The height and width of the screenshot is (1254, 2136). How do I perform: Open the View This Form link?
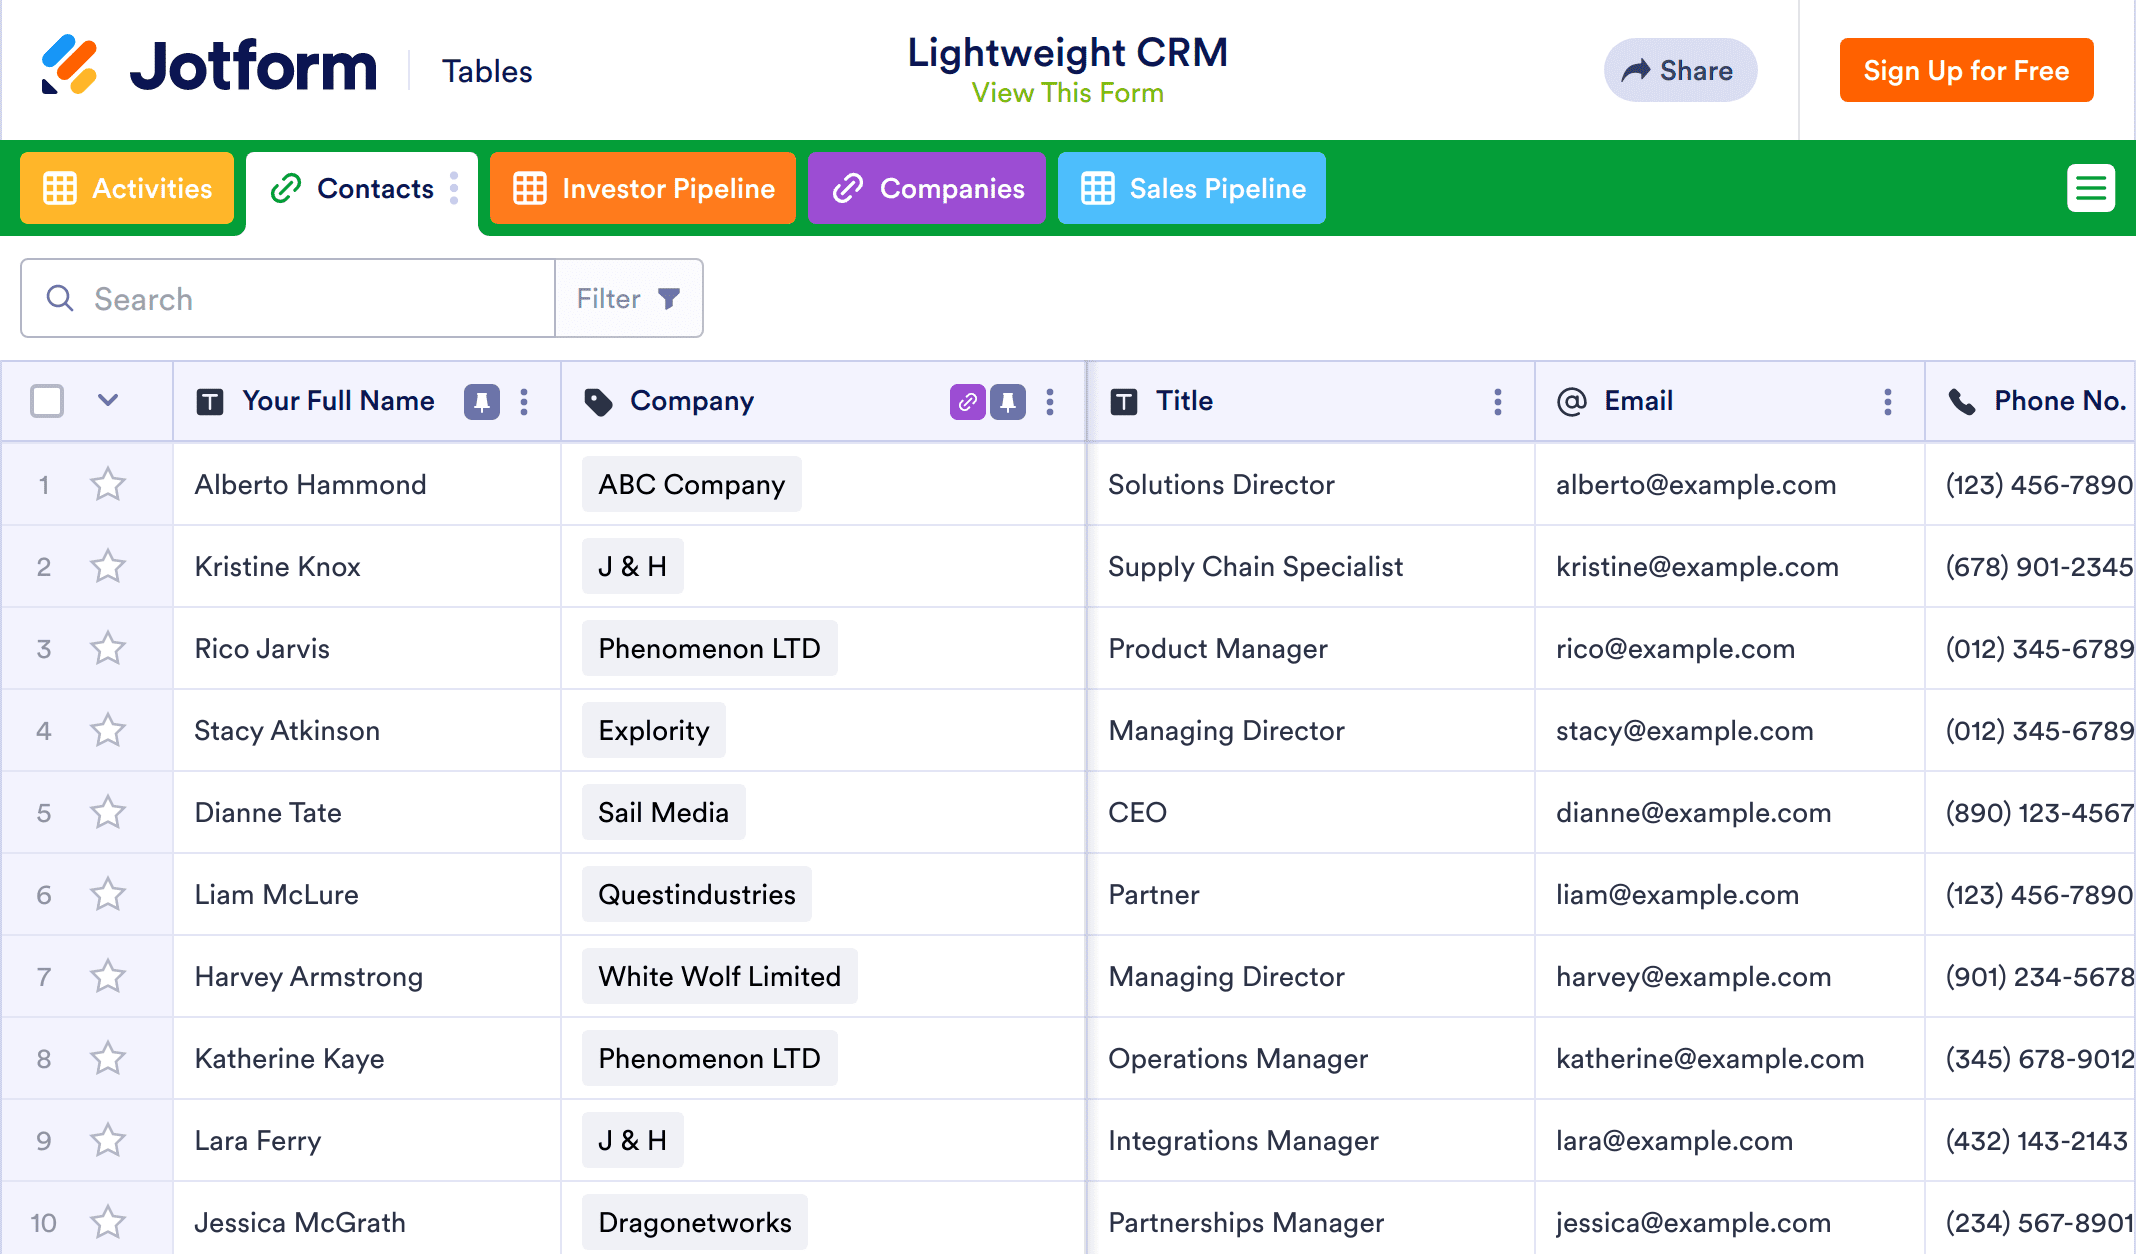coord(1067,93)
